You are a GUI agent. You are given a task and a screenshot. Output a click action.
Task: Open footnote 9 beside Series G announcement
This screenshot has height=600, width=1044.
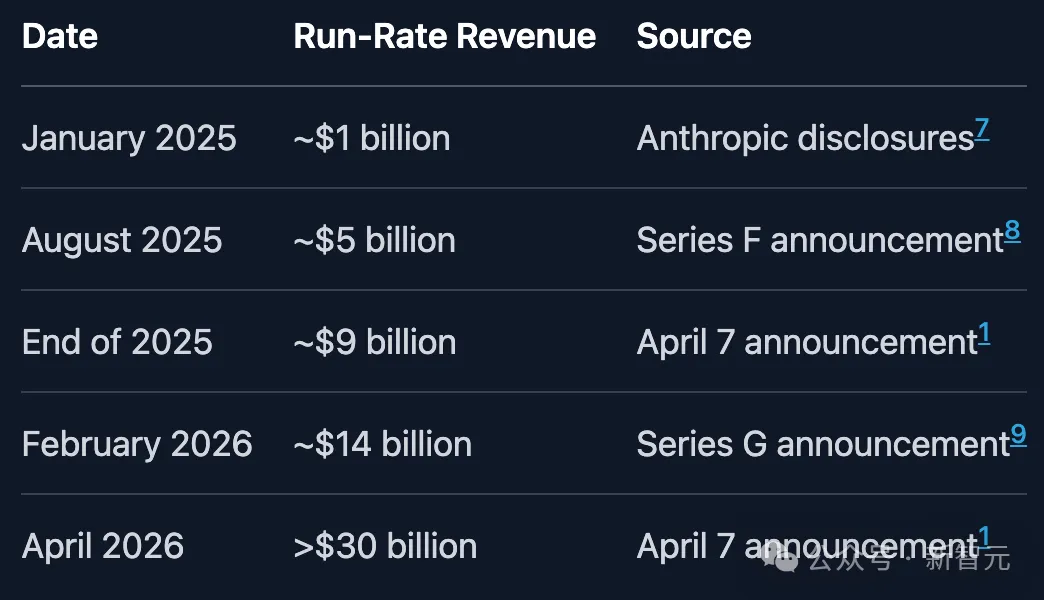pos(1018,434)
